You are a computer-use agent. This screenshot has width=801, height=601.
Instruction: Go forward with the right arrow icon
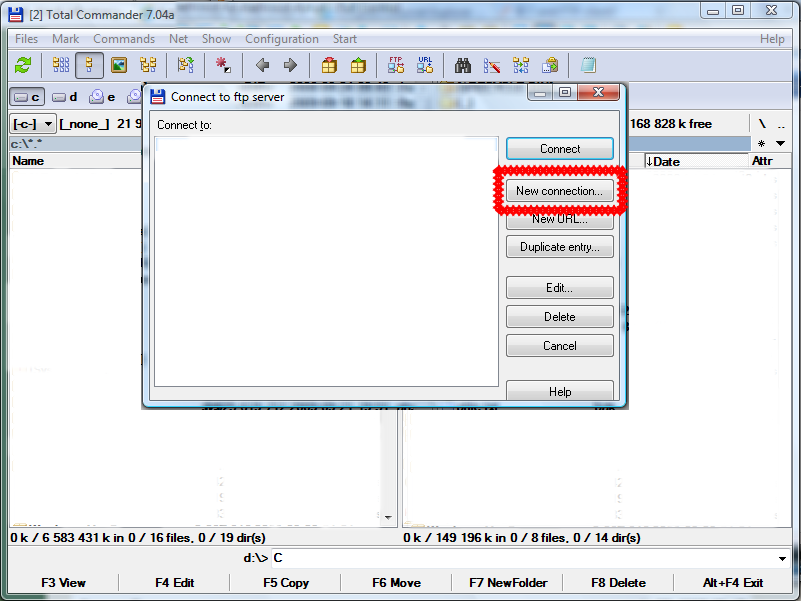[290, 65]
